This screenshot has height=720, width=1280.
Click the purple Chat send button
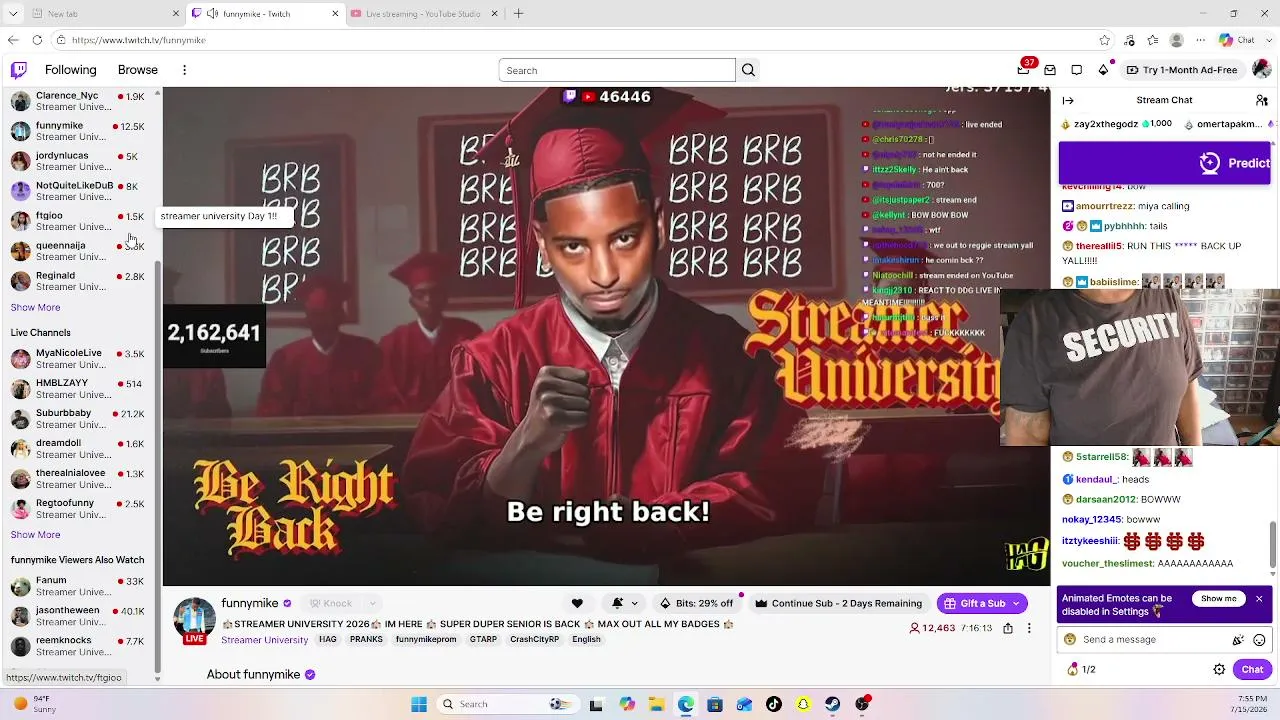tap(1253, 669)
